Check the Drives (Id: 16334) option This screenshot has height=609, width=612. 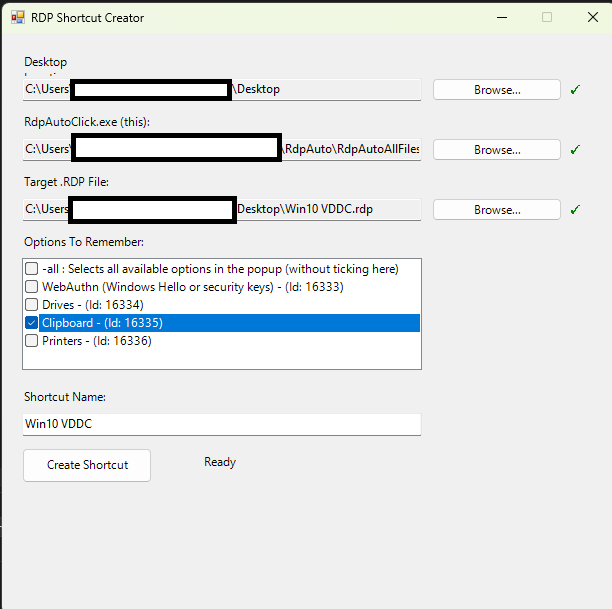[32, 305]
